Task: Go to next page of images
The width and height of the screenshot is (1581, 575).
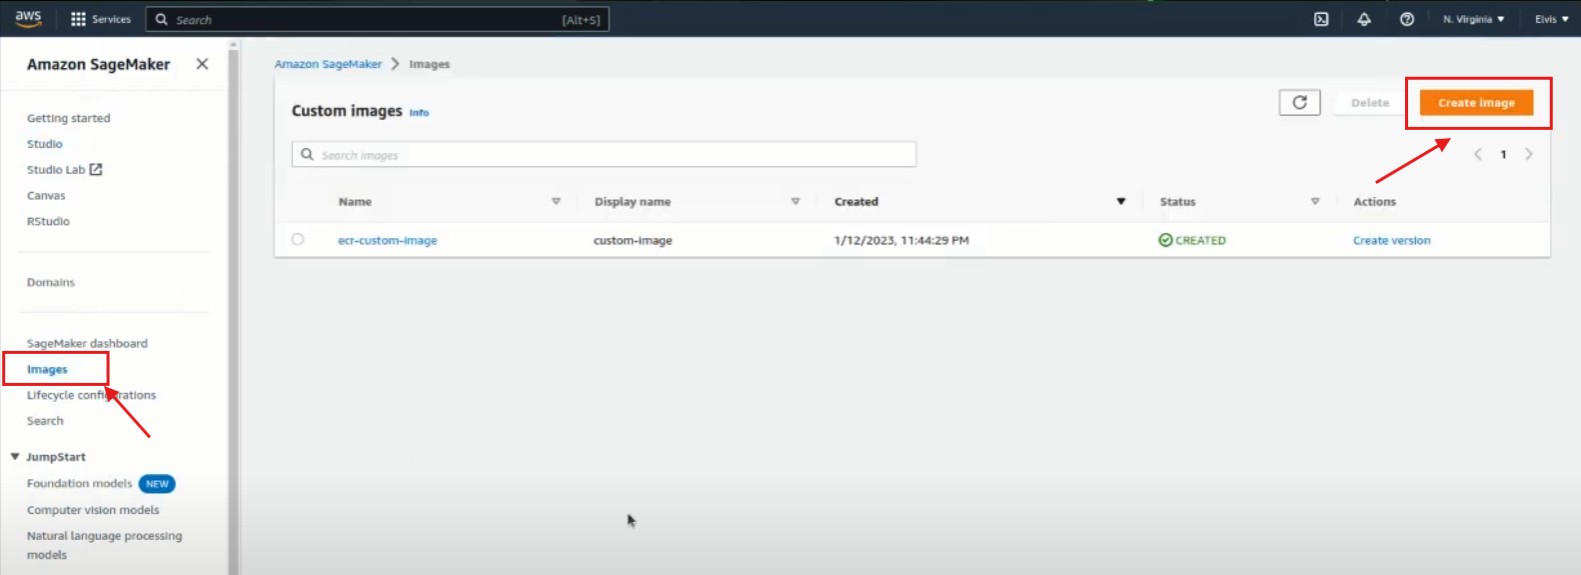Action: tap(1528, 154)
